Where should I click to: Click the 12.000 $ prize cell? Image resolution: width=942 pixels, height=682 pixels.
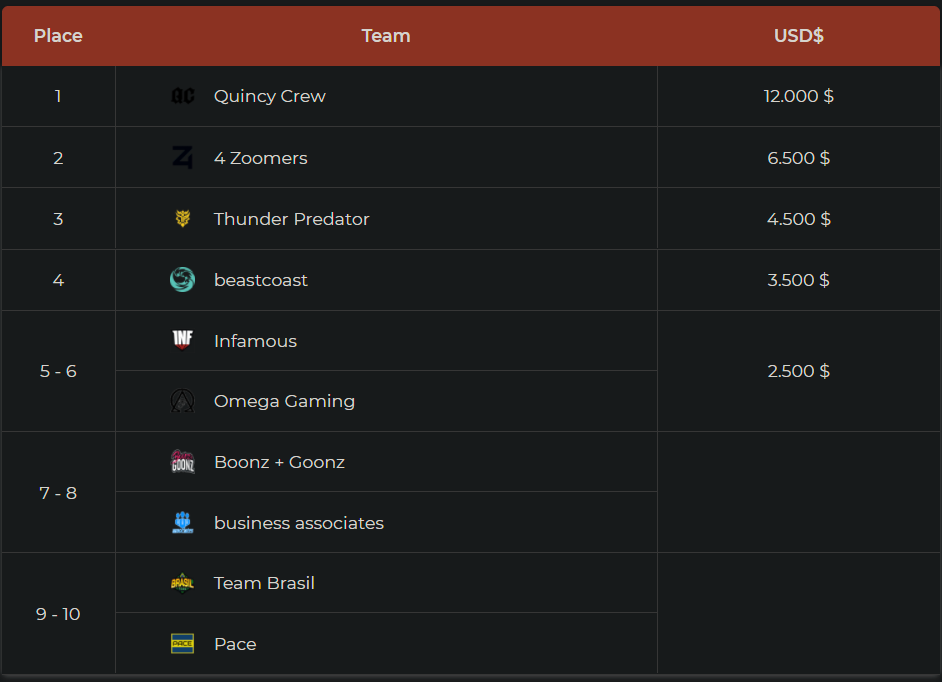798,96
